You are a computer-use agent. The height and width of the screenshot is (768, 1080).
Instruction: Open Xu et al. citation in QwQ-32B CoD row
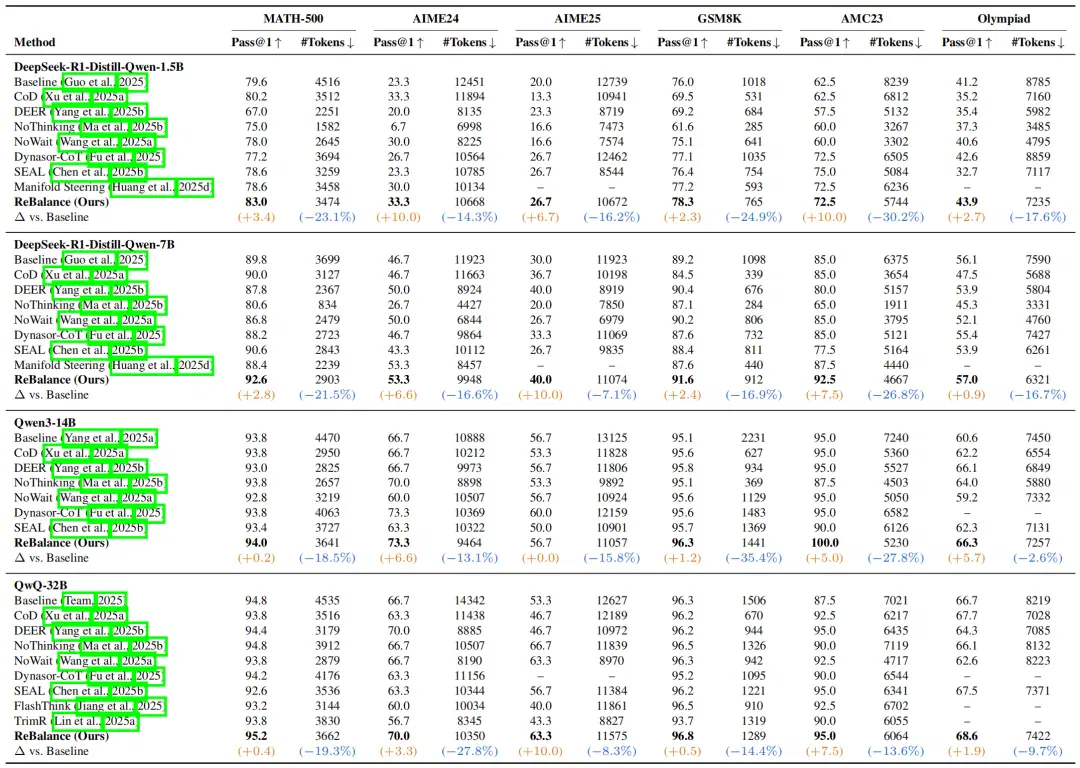tap(66, 616)
